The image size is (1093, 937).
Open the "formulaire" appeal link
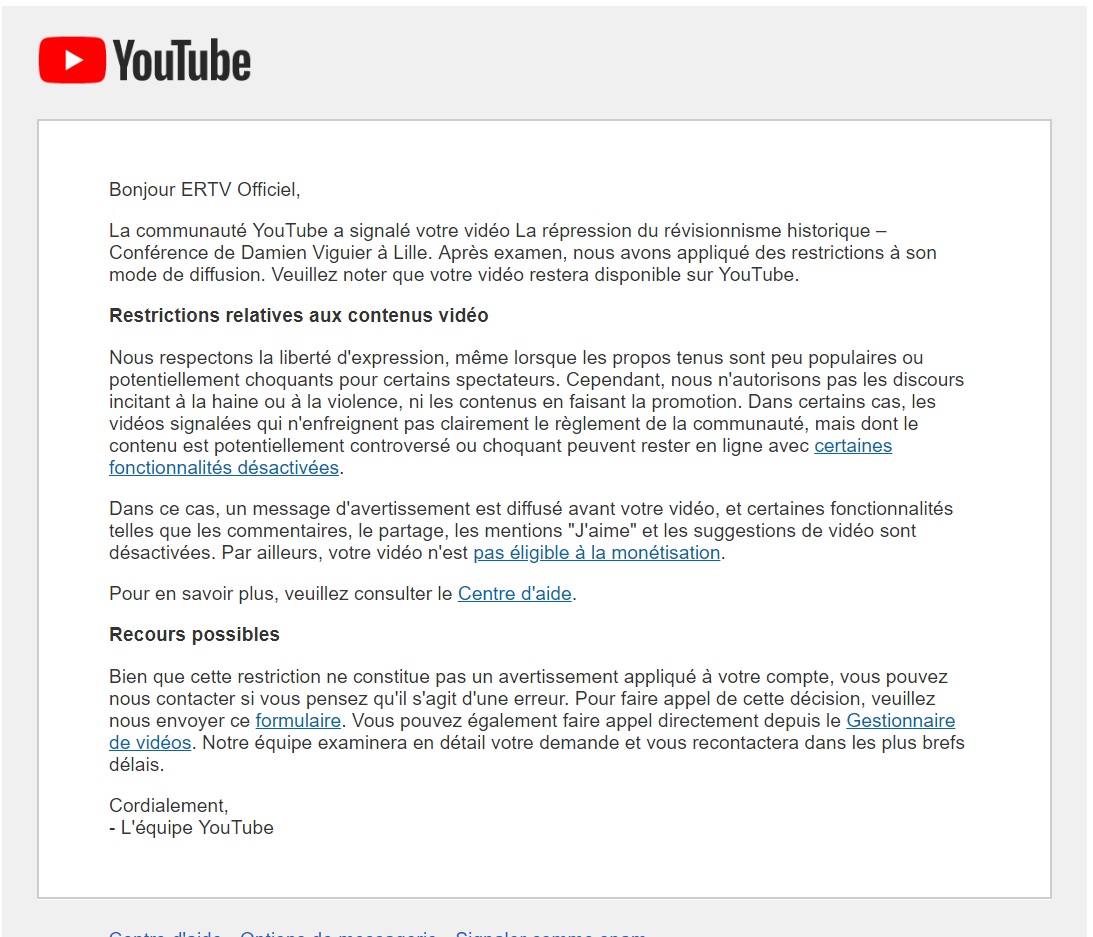298,721
